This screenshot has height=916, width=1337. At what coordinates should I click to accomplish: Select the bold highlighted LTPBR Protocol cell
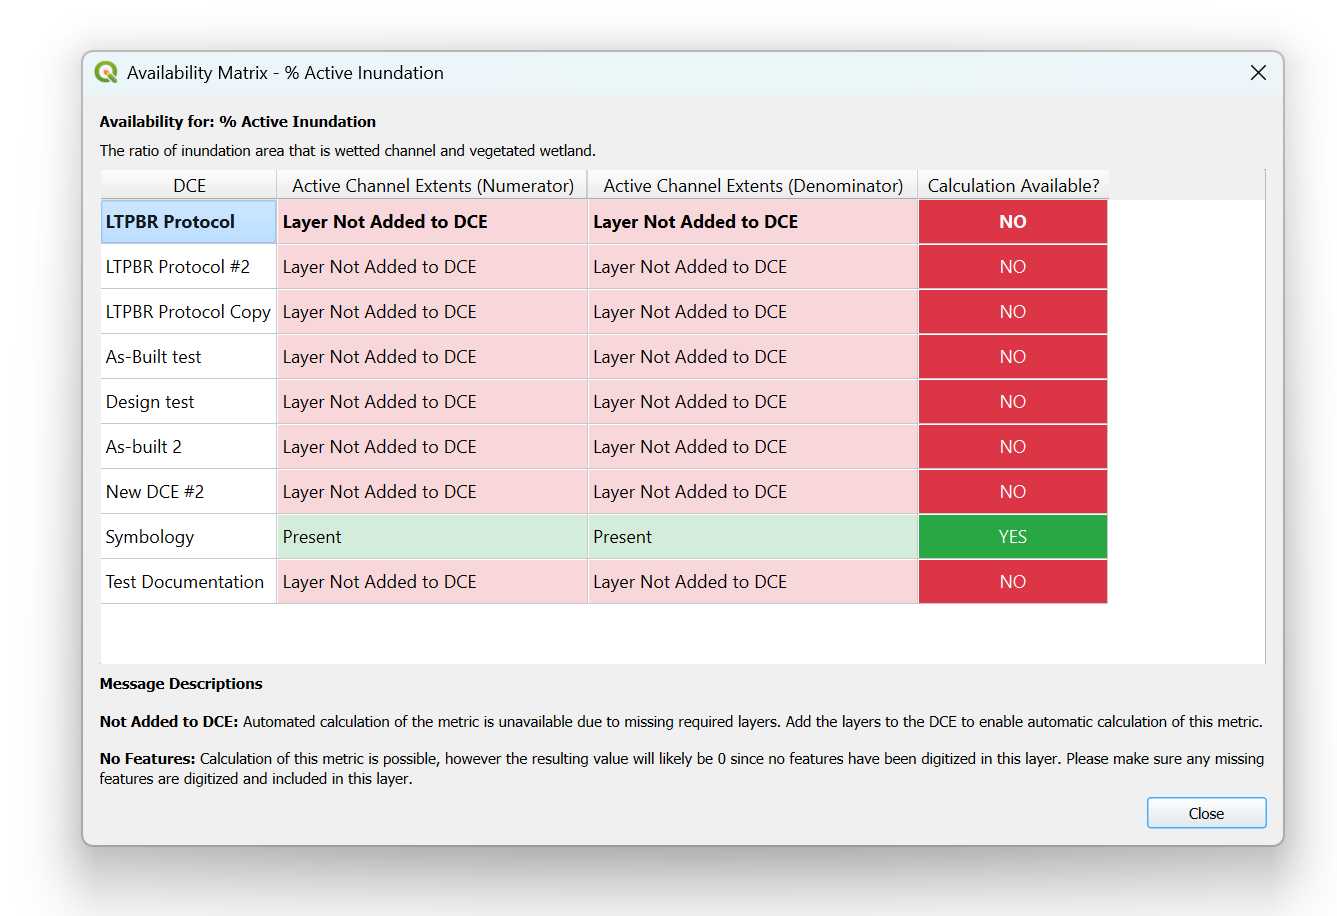click(189, 222)
